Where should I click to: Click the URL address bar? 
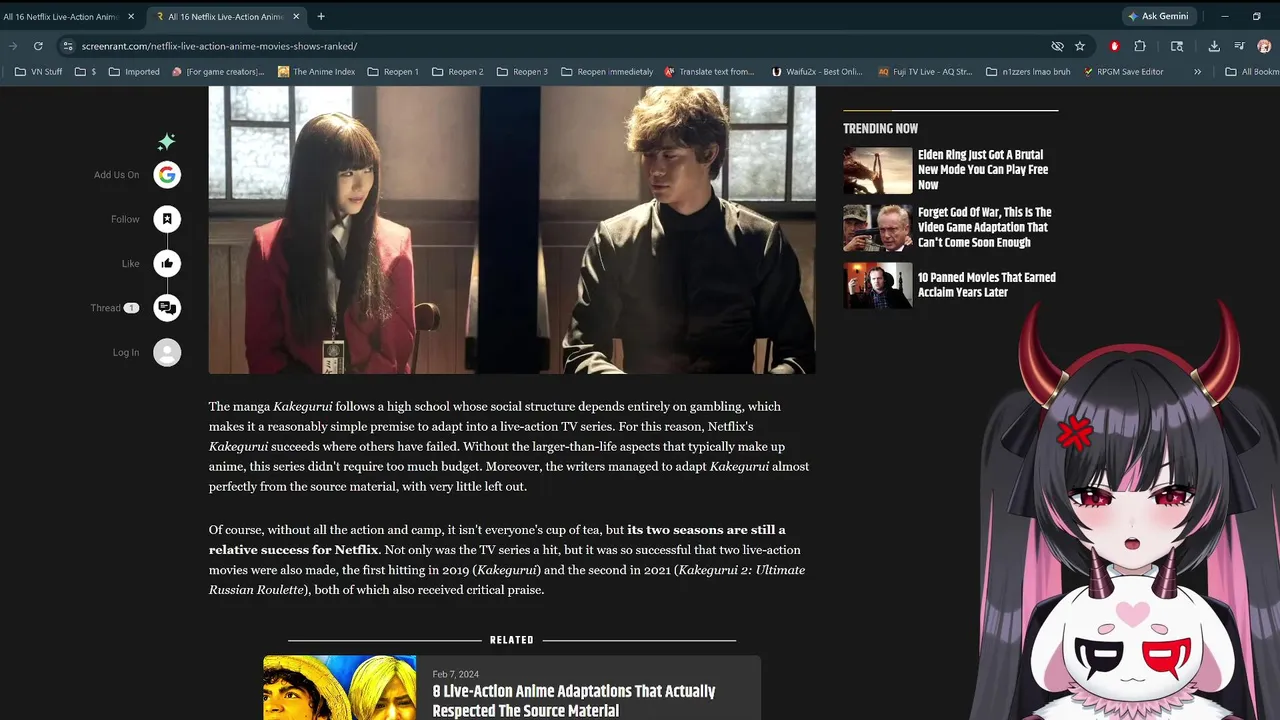click(x=560, y=46)
